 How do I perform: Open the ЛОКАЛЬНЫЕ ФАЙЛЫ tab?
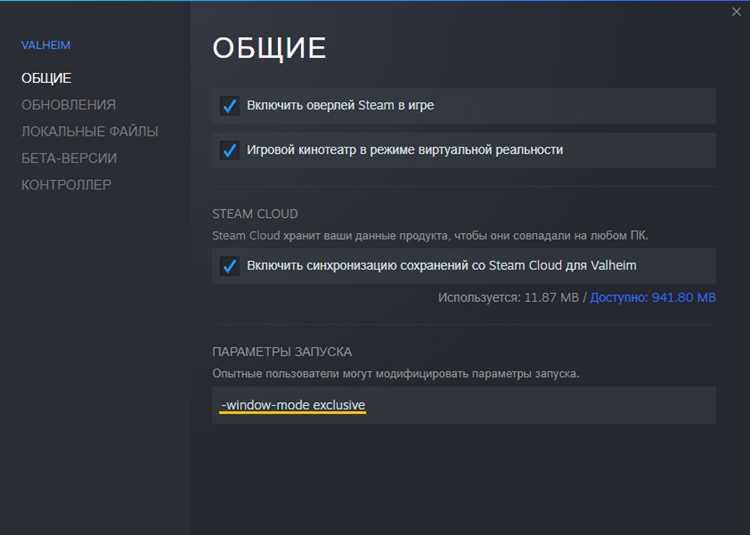(89, 131)
